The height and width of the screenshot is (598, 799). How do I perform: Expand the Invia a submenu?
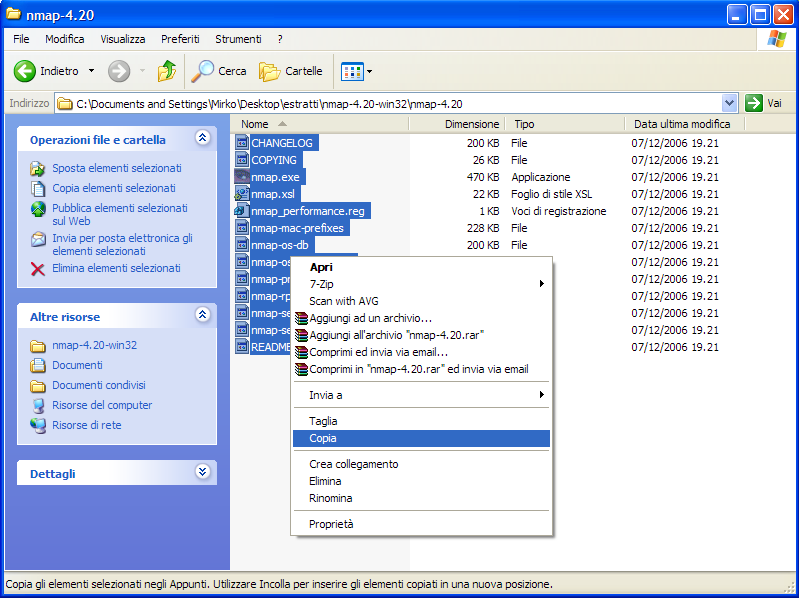coord(542,395)
